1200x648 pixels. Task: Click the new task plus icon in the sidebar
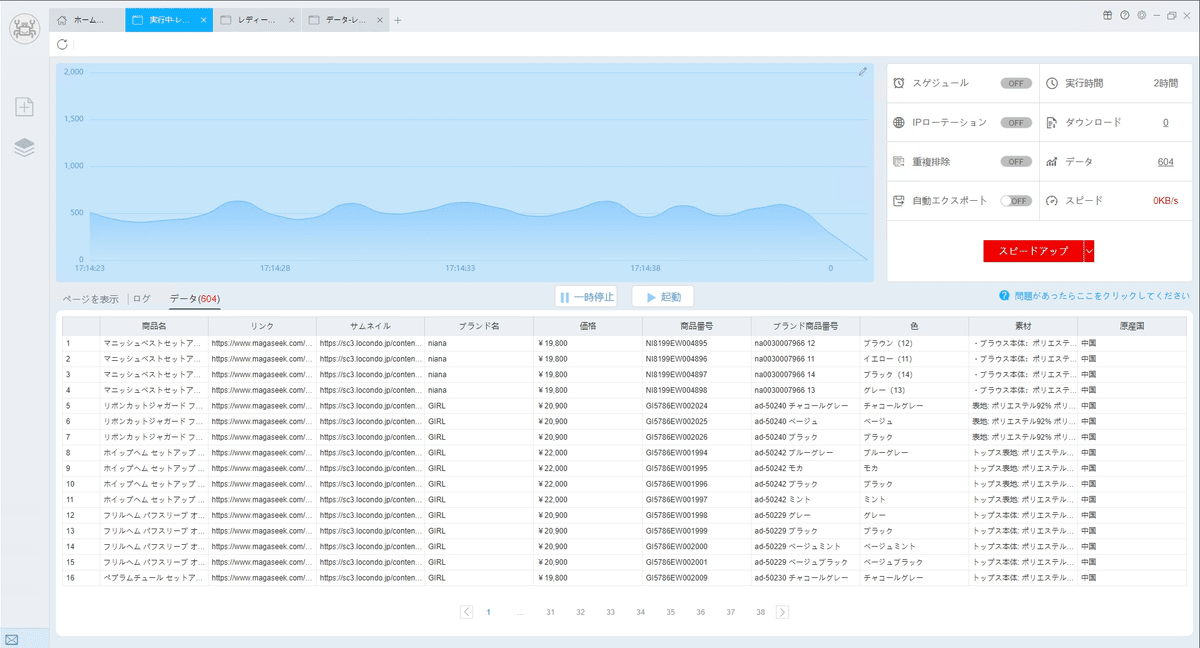[24, 107]
